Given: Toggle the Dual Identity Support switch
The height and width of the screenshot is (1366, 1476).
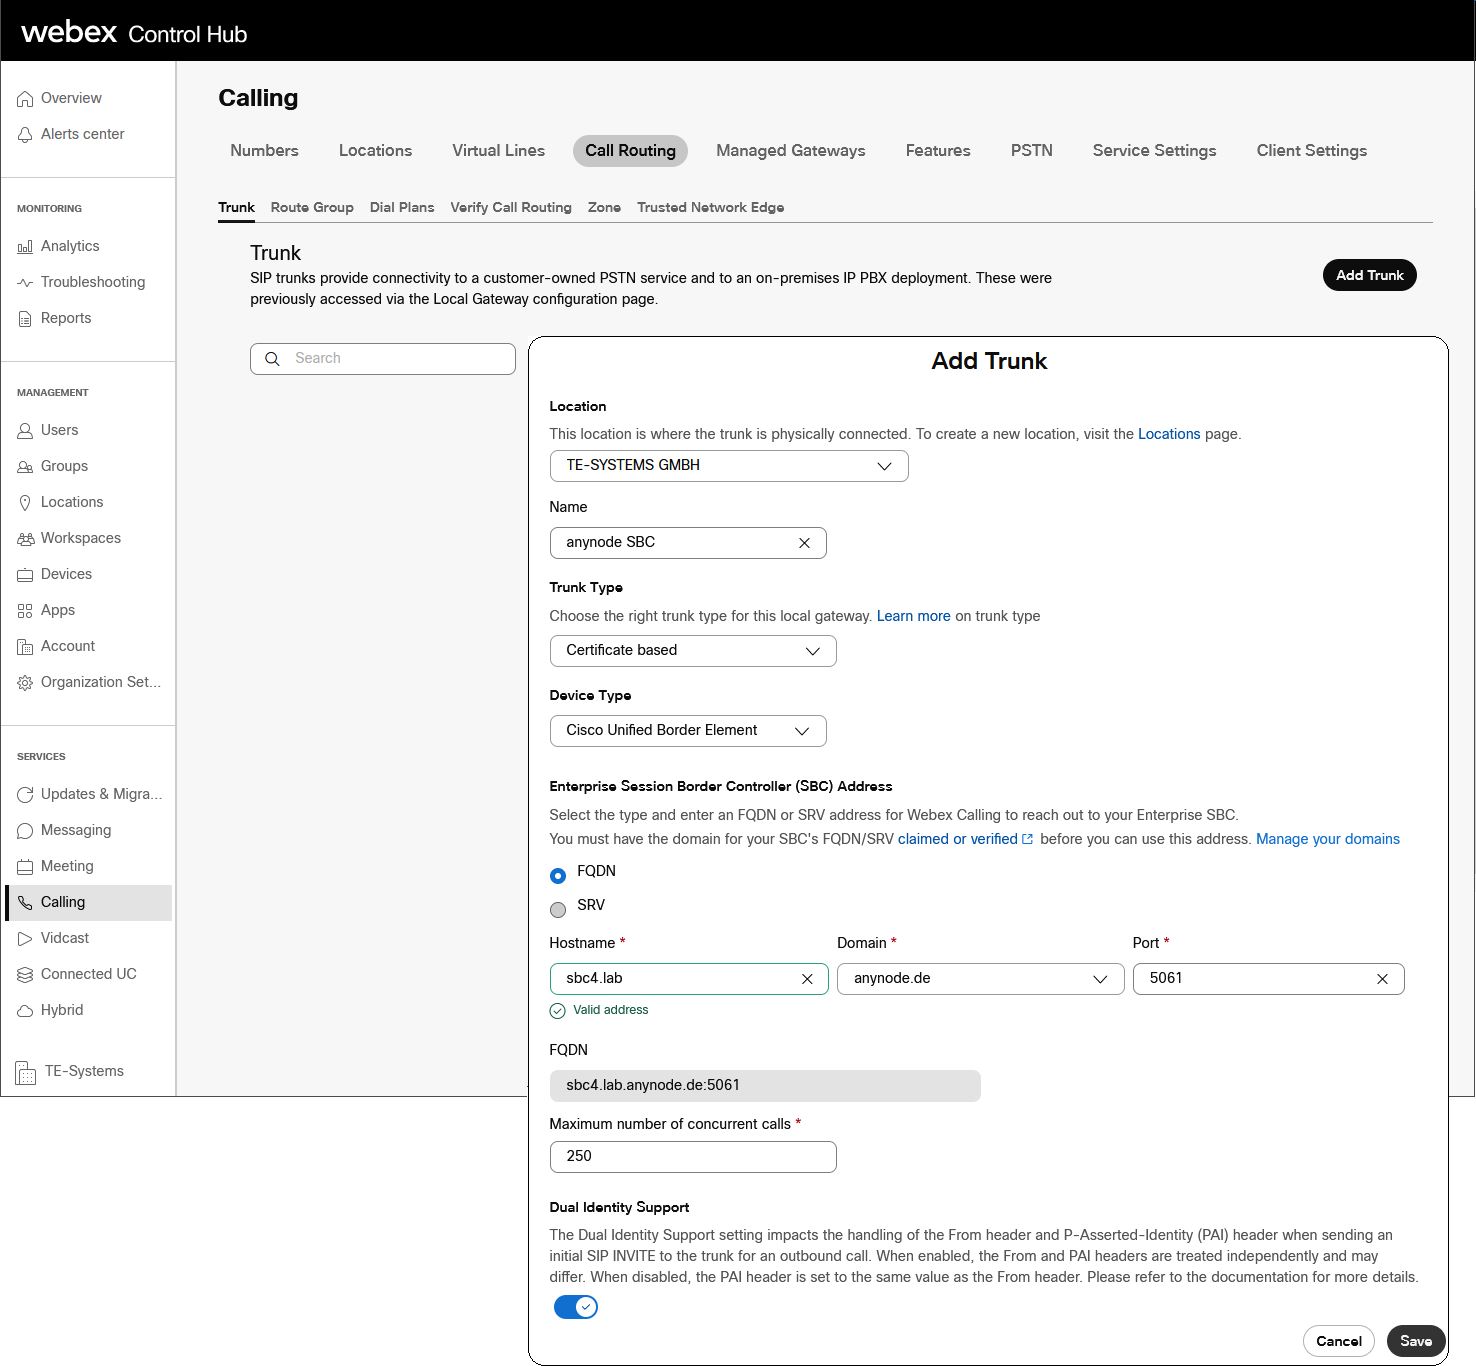Looking at the screenshot, I should [576, 1307].
